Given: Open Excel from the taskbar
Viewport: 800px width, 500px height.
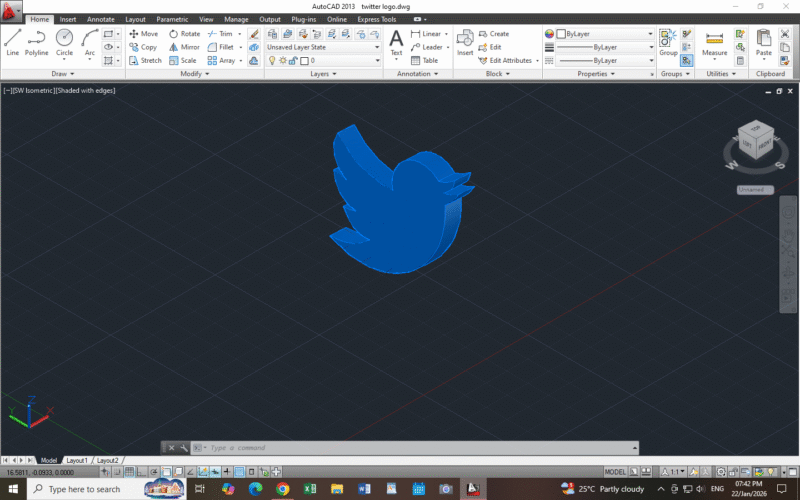Looking at the screenshot, I should 310,489.
